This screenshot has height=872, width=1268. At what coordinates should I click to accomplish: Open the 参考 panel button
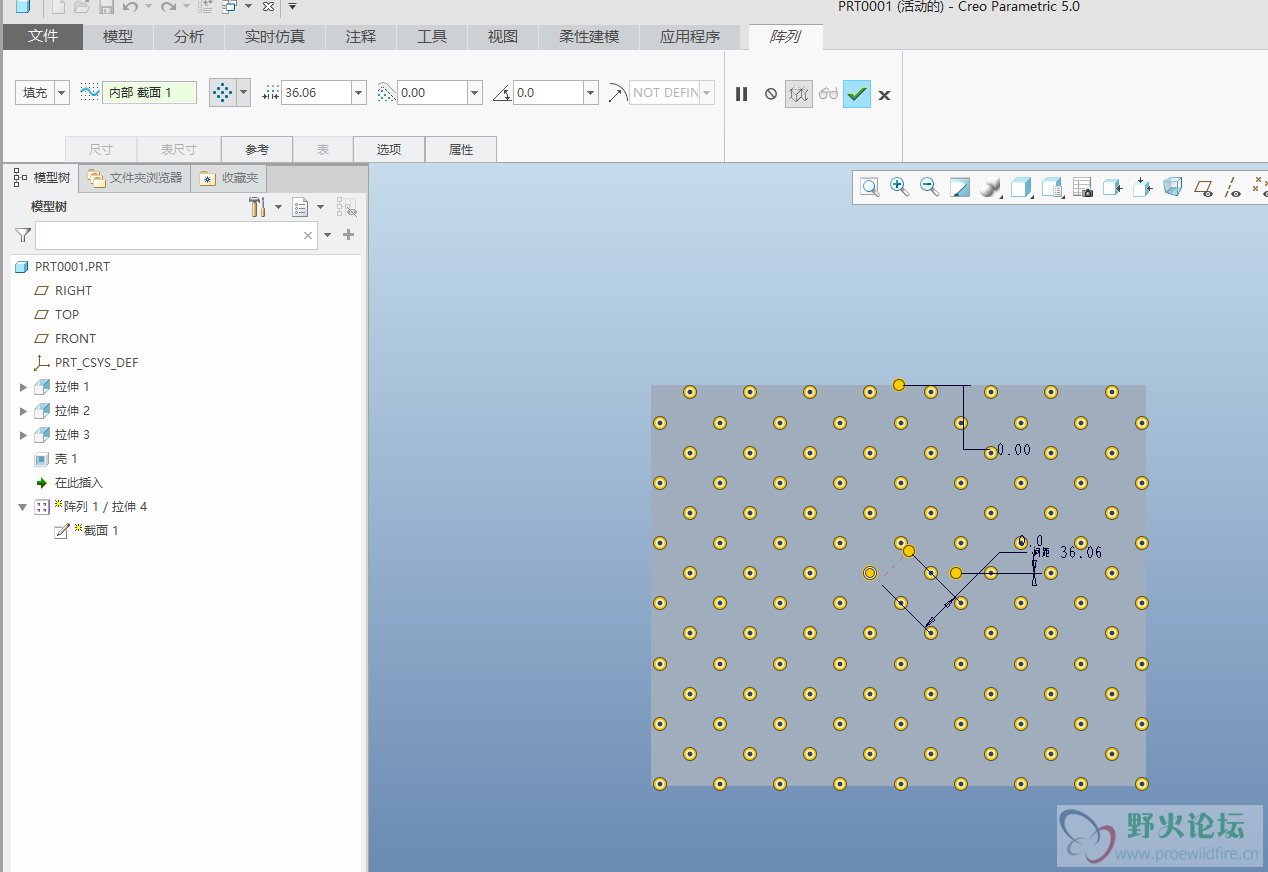pyautogui.click(x=257, y=150)
